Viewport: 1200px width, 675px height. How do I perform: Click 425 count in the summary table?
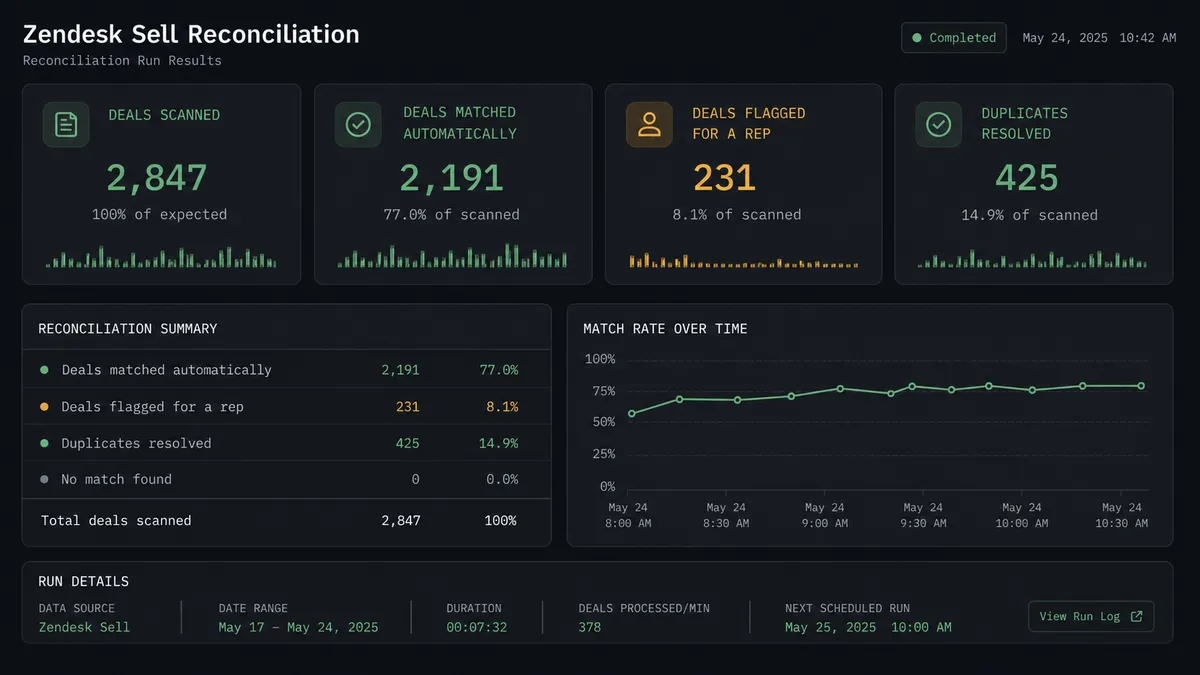tap(408, 443)
